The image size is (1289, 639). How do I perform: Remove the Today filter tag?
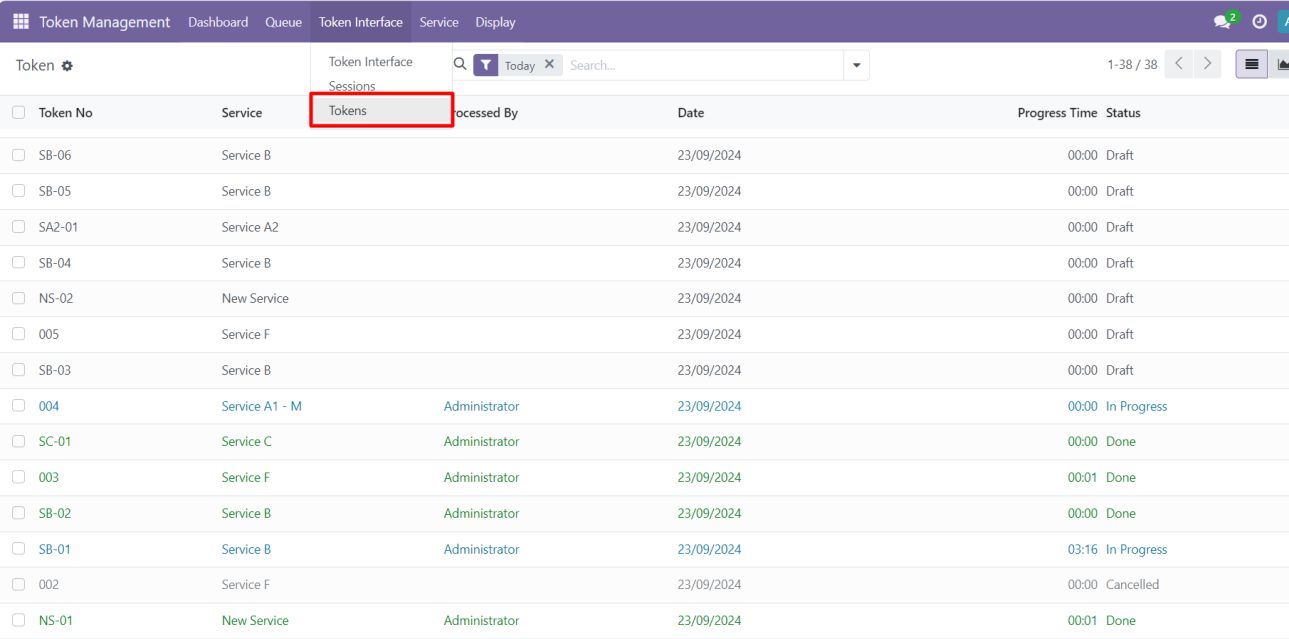pos(549,65)
